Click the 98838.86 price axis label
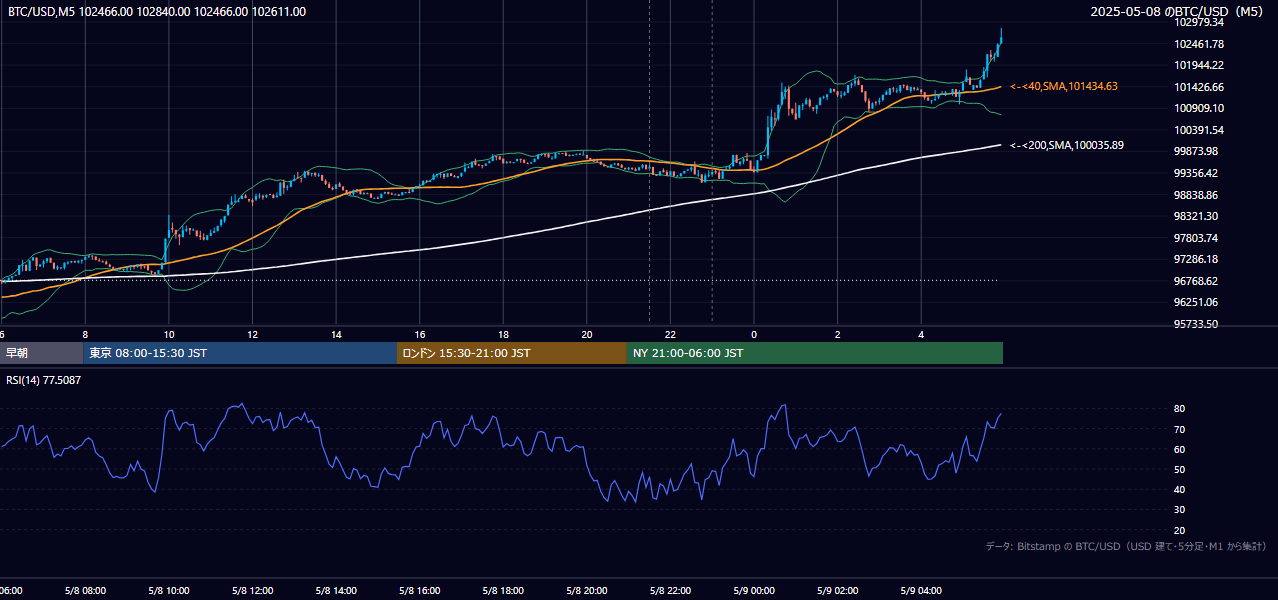Screen dimensions: 1278x600 (x=1196, y=195)
